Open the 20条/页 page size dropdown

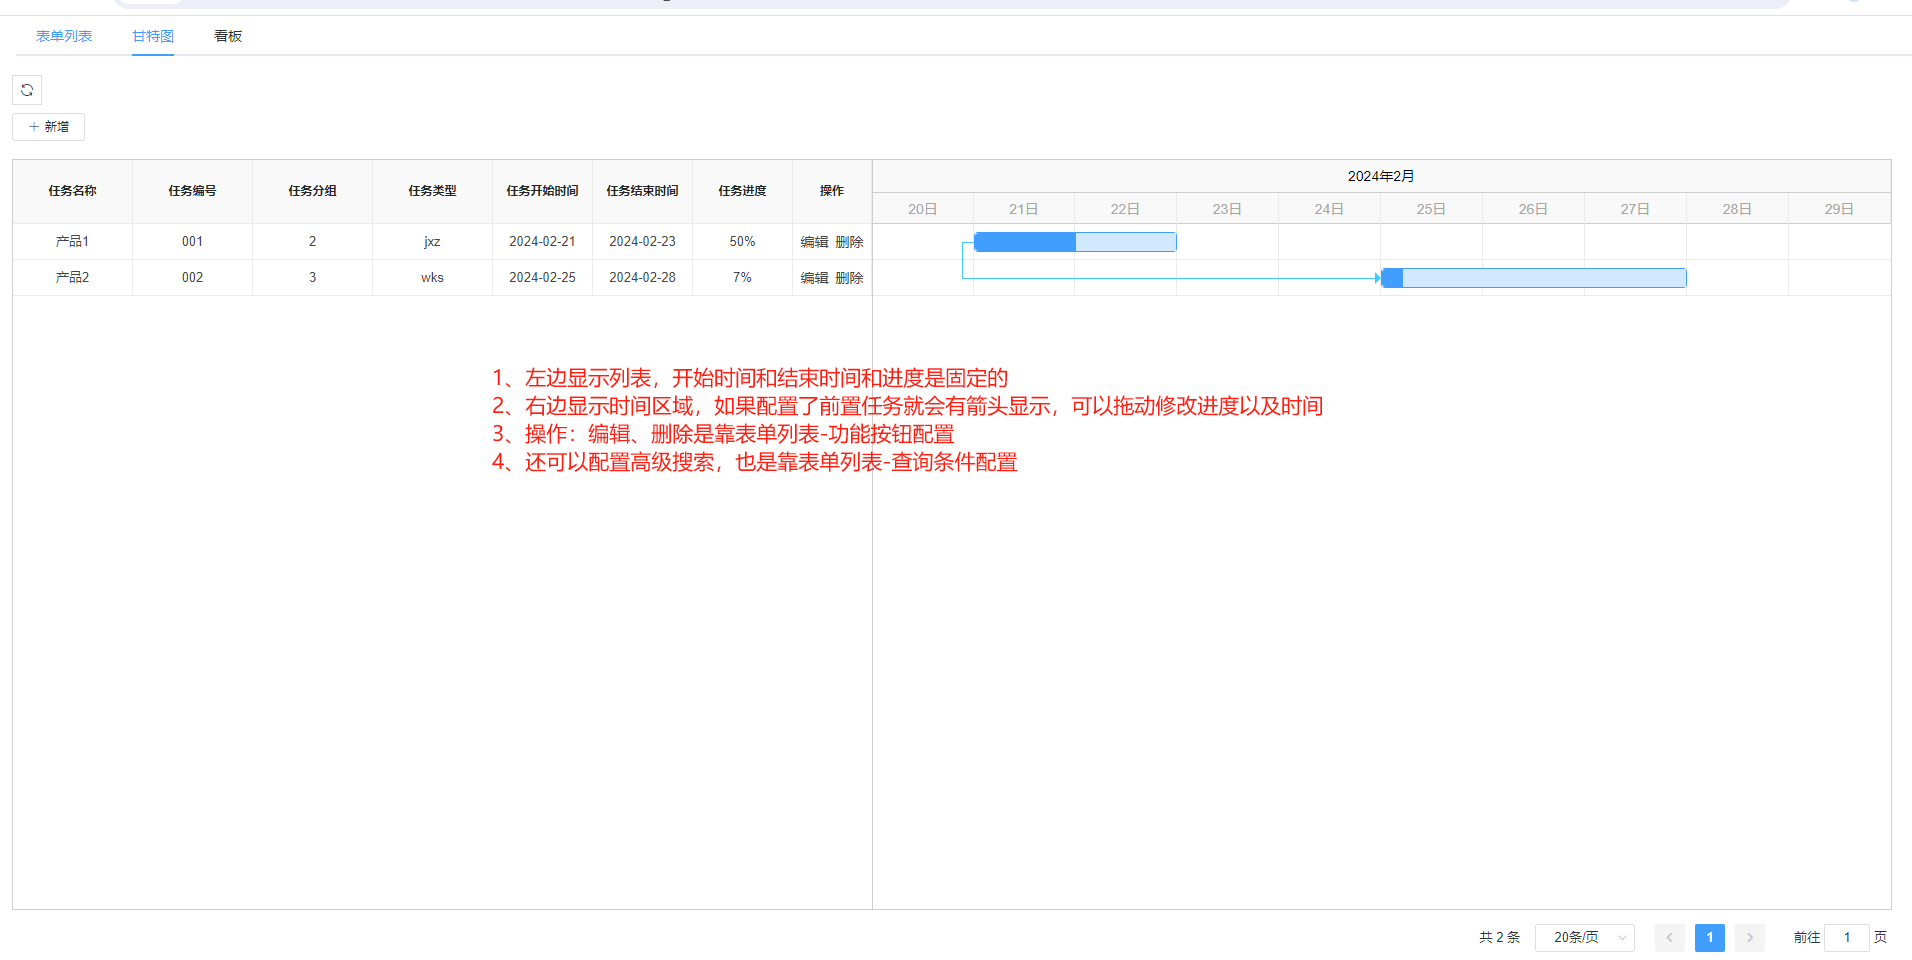pos(1585,938)
